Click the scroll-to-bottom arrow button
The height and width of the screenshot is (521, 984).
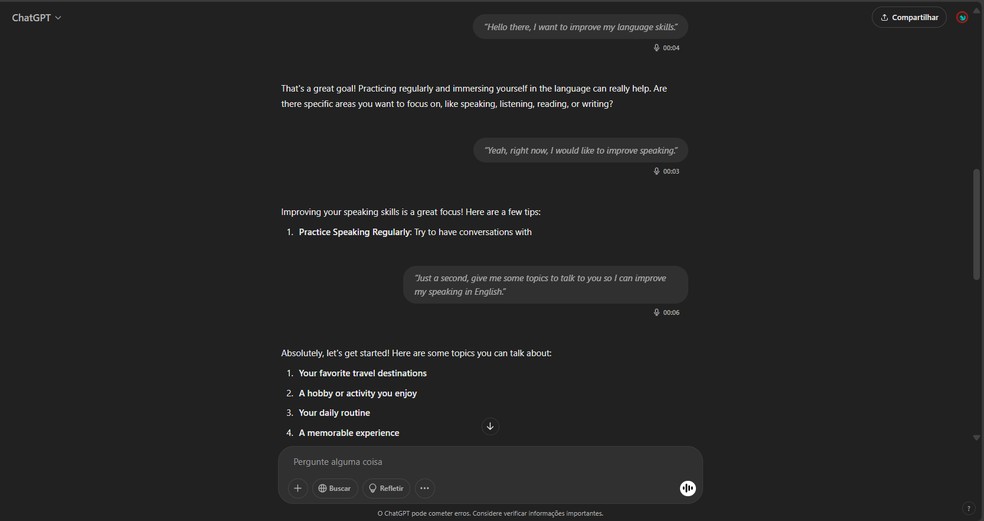(x=490, y=426)
